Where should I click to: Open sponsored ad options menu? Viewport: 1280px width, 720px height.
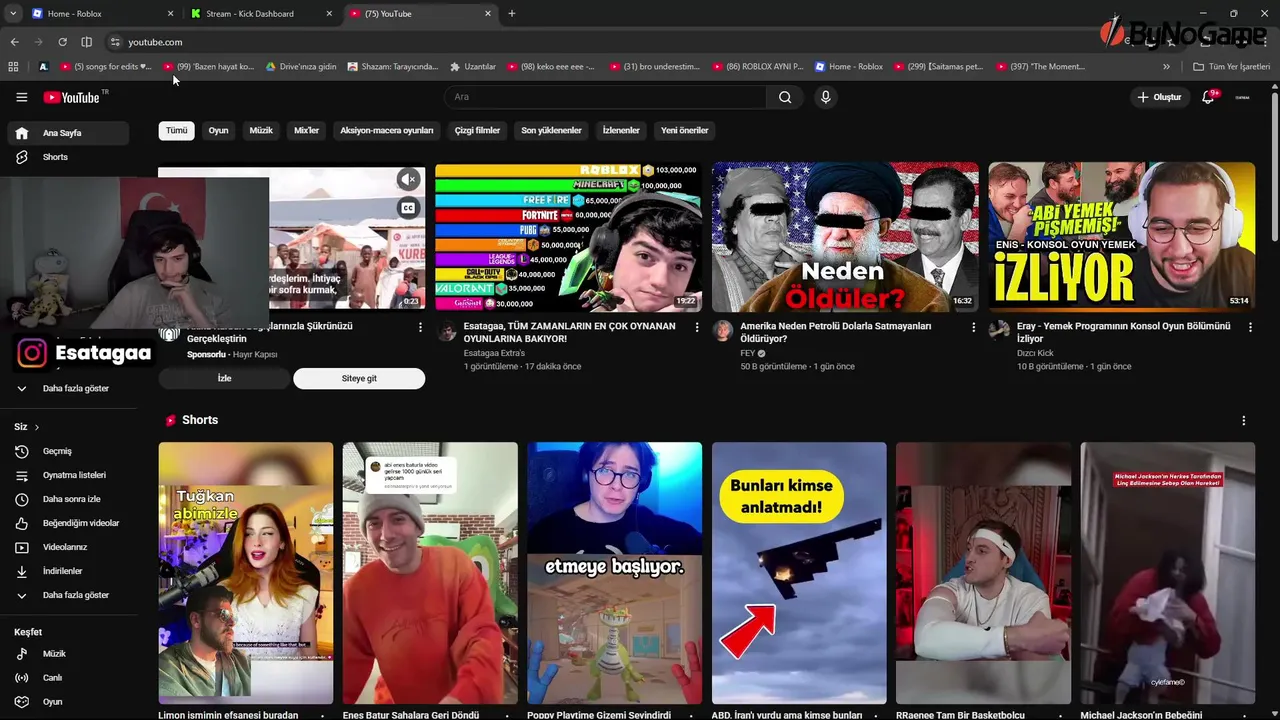pos(420,327)
